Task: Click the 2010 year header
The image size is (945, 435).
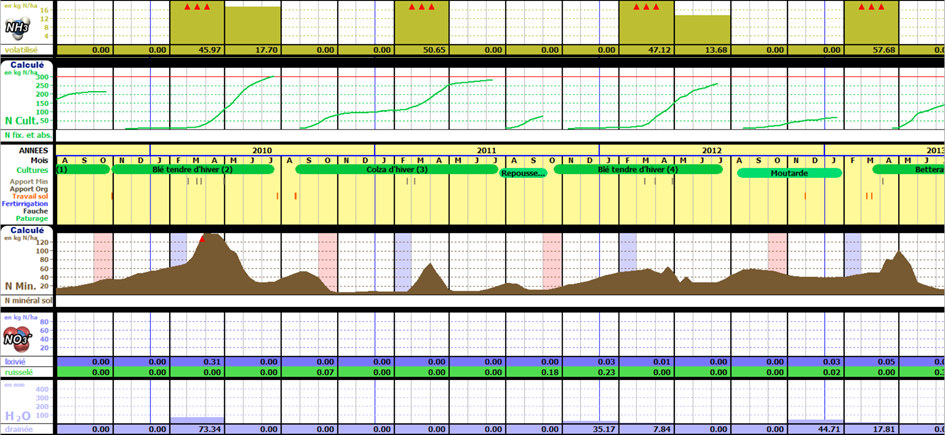Action: [x=262, y=150]
